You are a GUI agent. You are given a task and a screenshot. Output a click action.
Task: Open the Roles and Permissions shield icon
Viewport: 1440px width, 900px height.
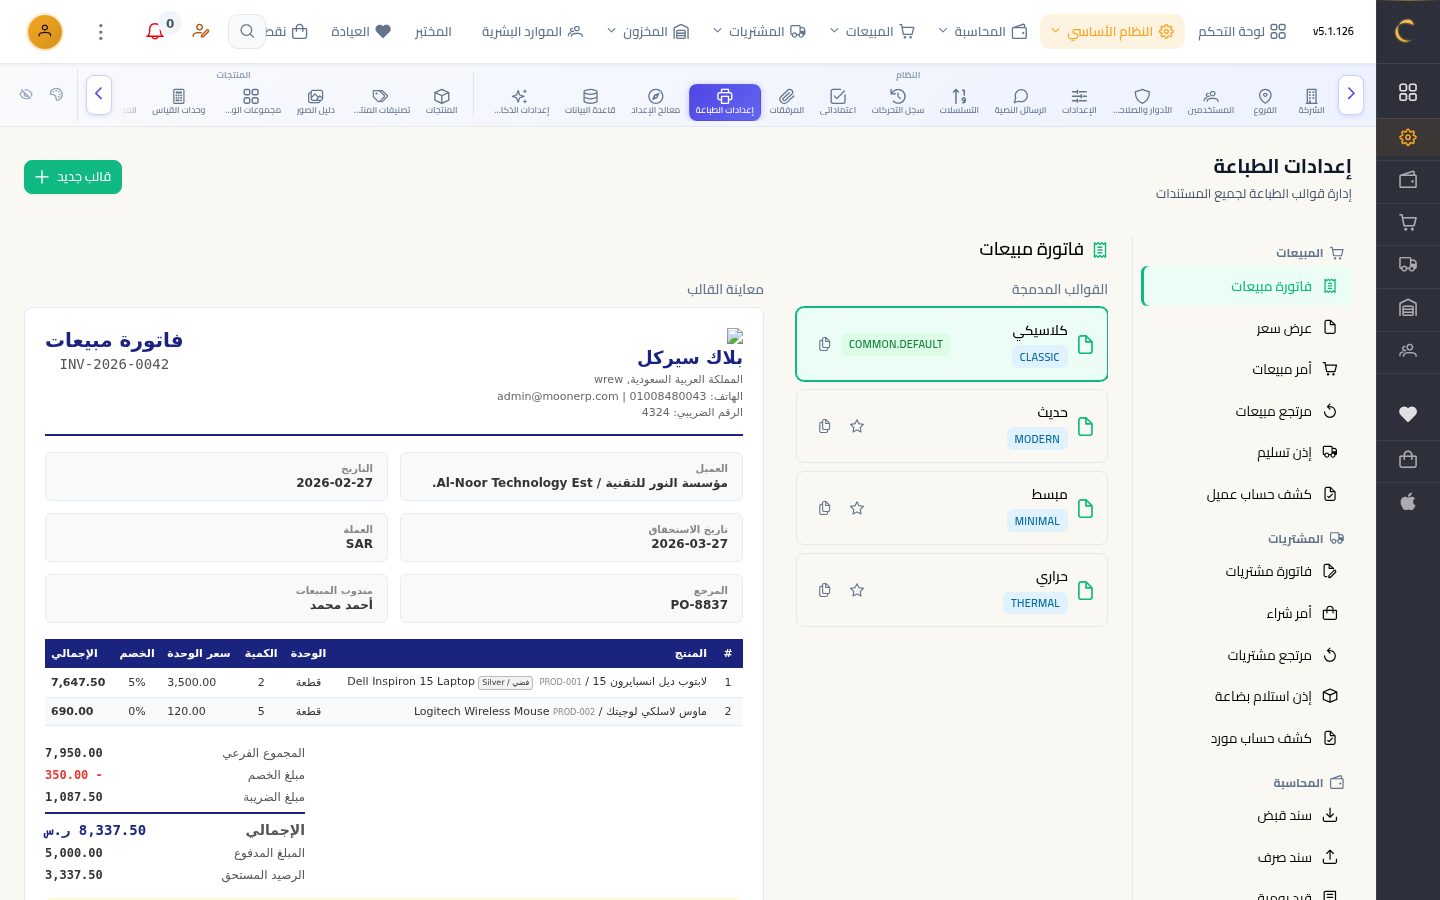(1142, 101)
